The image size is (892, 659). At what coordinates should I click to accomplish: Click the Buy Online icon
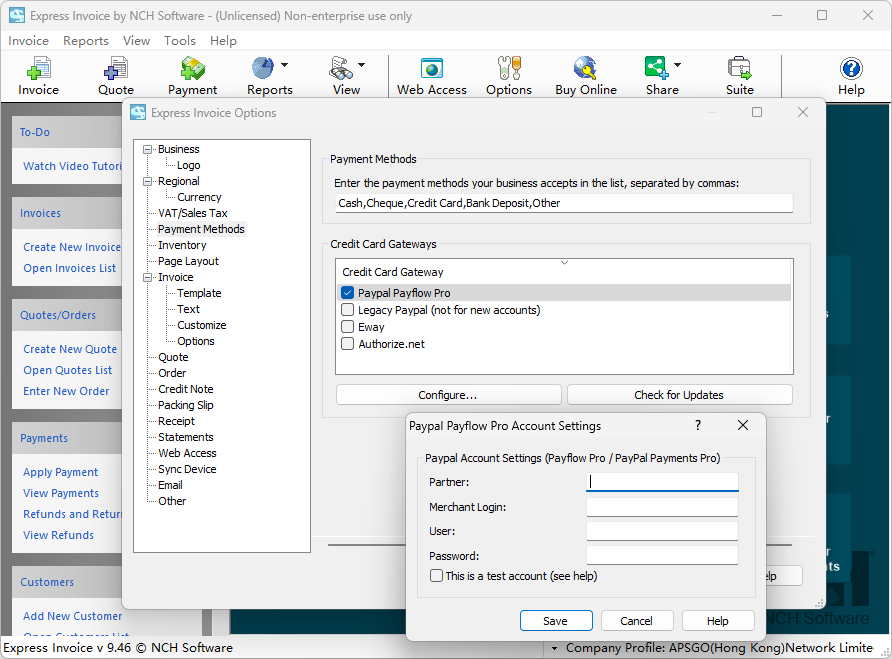click(x=585, y=68)
